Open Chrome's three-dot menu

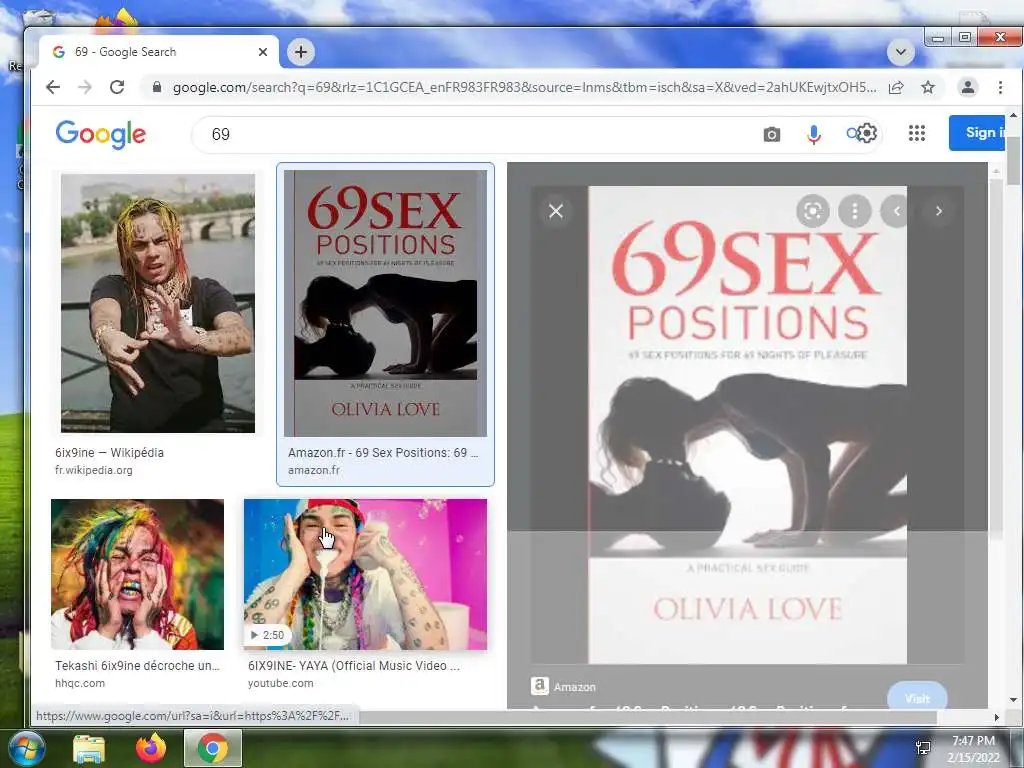pyautogui.click(x=1000, y=87)
